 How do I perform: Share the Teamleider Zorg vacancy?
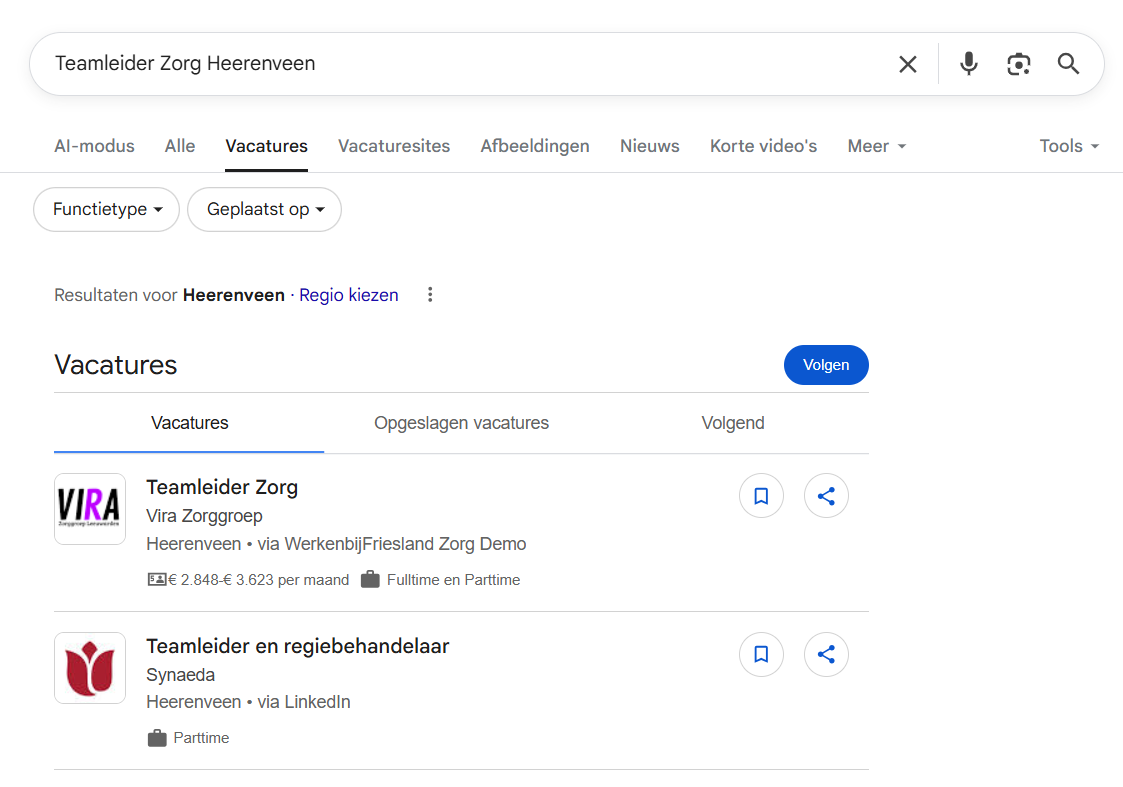826,496
